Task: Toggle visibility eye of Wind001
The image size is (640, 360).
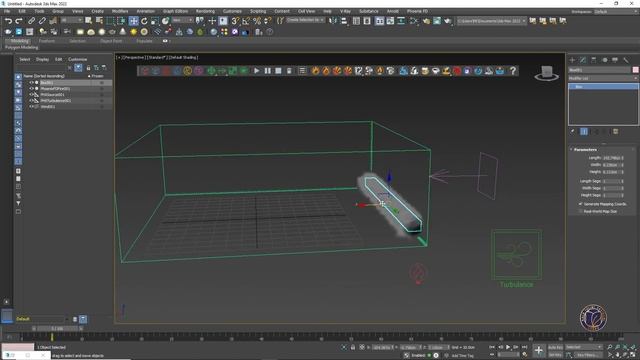Action: [x=31, y=107]
